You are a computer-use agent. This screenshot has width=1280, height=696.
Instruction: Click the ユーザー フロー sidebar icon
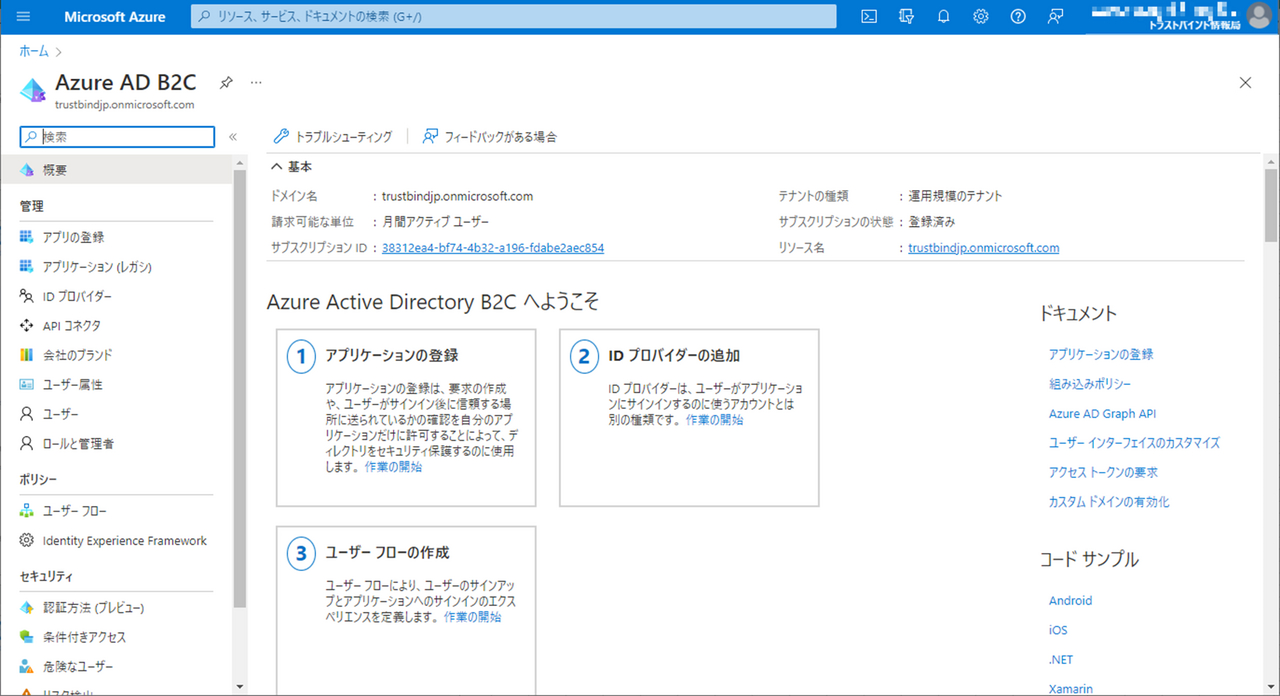[x=27, y=512]
